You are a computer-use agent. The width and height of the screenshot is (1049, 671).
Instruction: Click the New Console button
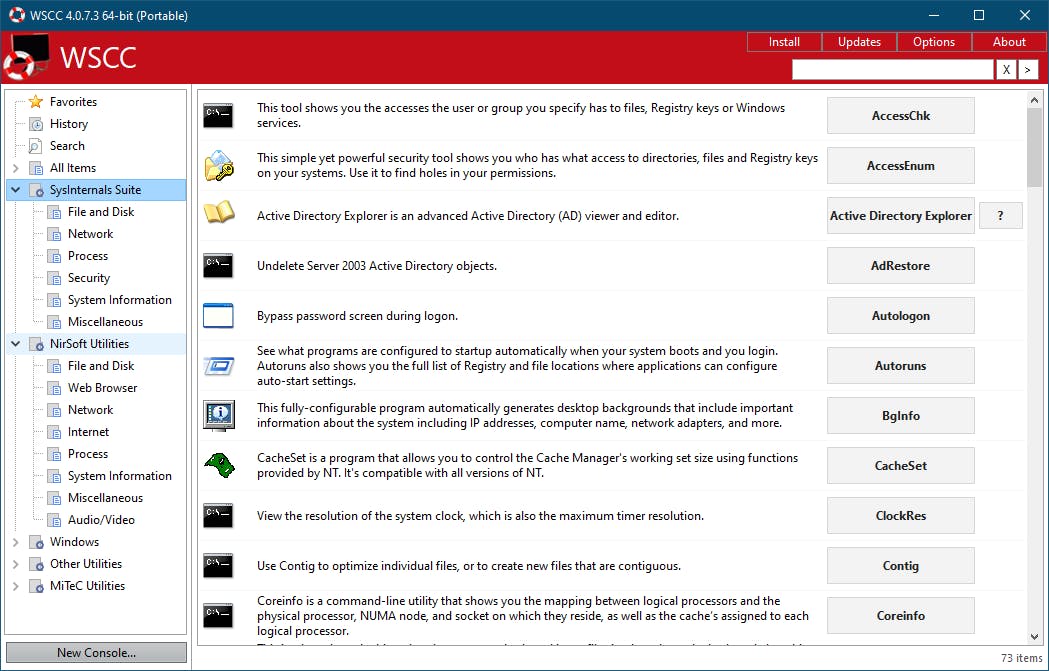coord(96,653)
